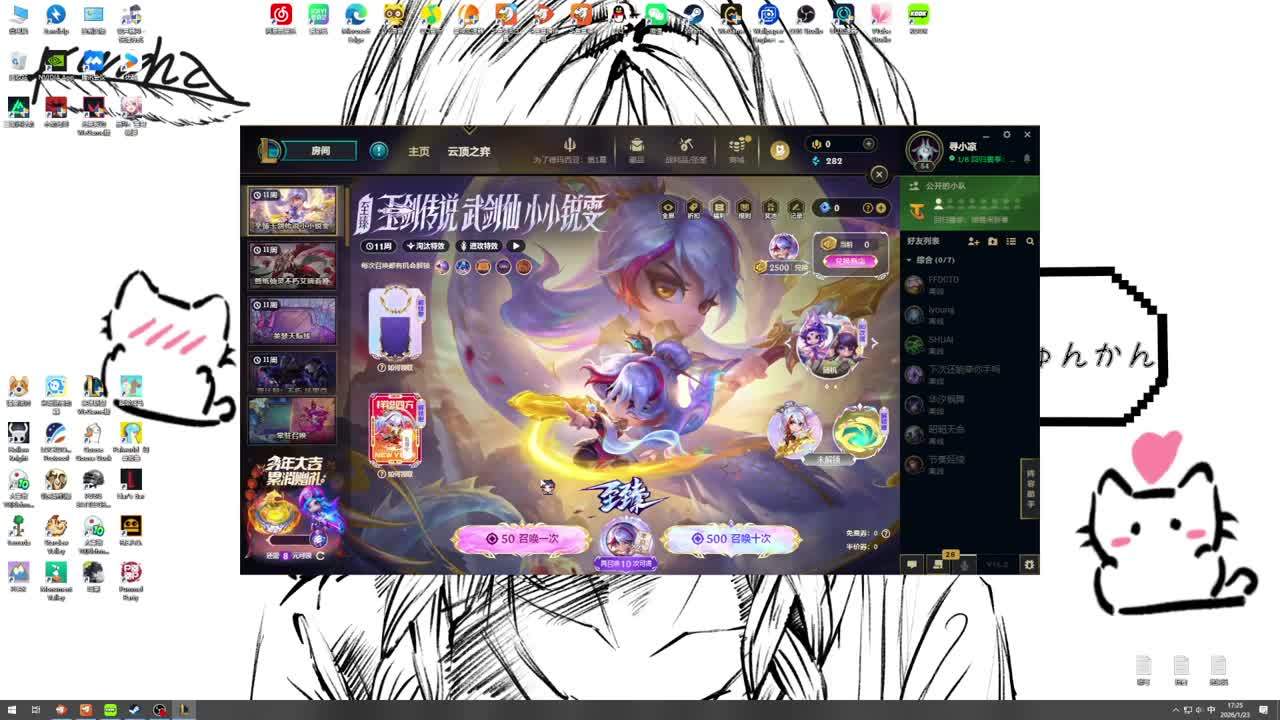Add a friend icon in friends list
Screen dimensions: 1280x720
pos(973,241)
